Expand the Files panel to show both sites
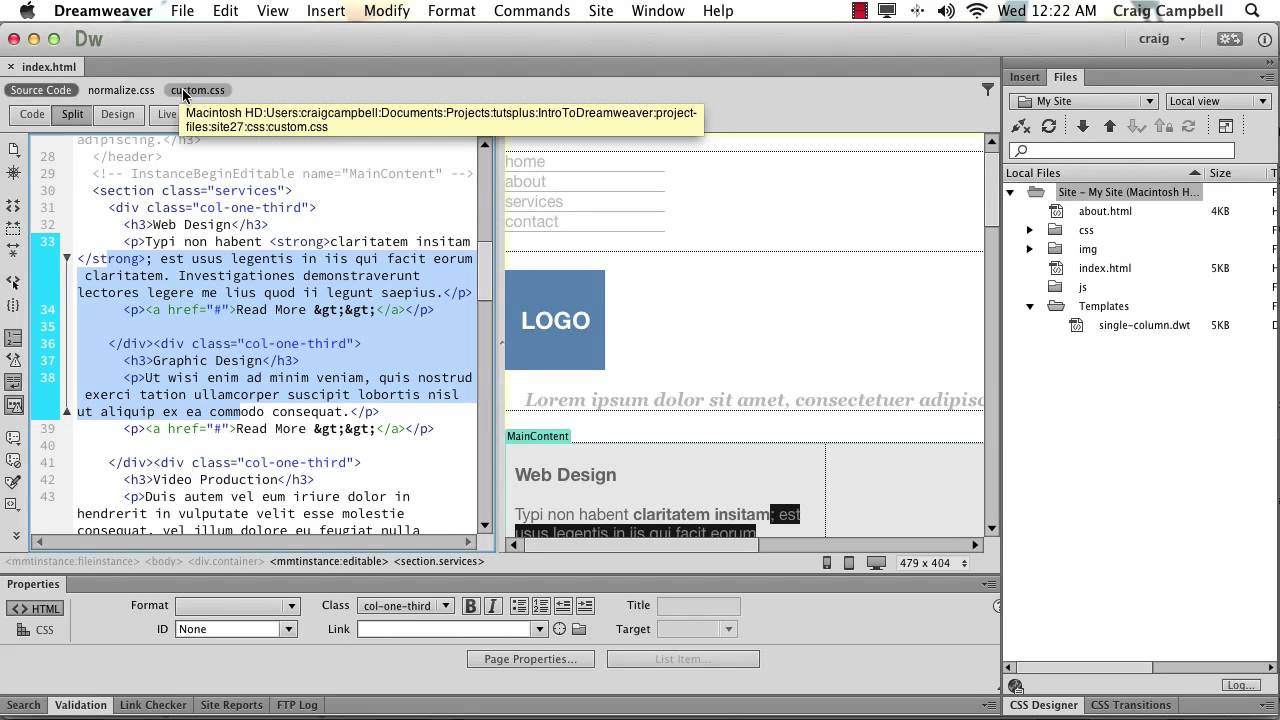 tap(1225, 126)
